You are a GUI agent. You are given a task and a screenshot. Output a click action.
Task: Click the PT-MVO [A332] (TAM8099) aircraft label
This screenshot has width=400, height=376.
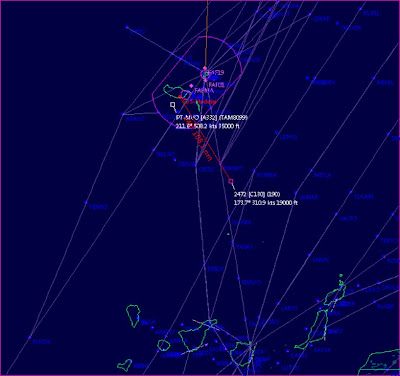point(212,118)
